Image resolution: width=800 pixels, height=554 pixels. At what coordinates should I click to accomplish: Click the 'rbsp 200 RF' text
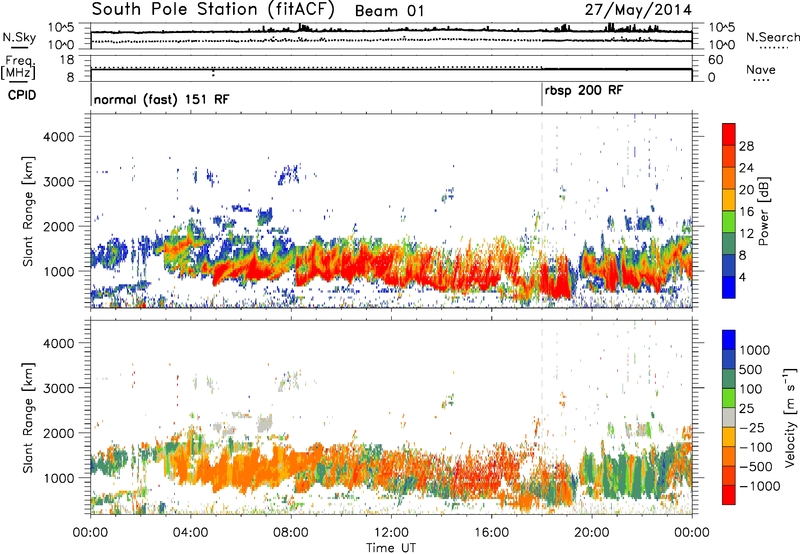(584, 91)
